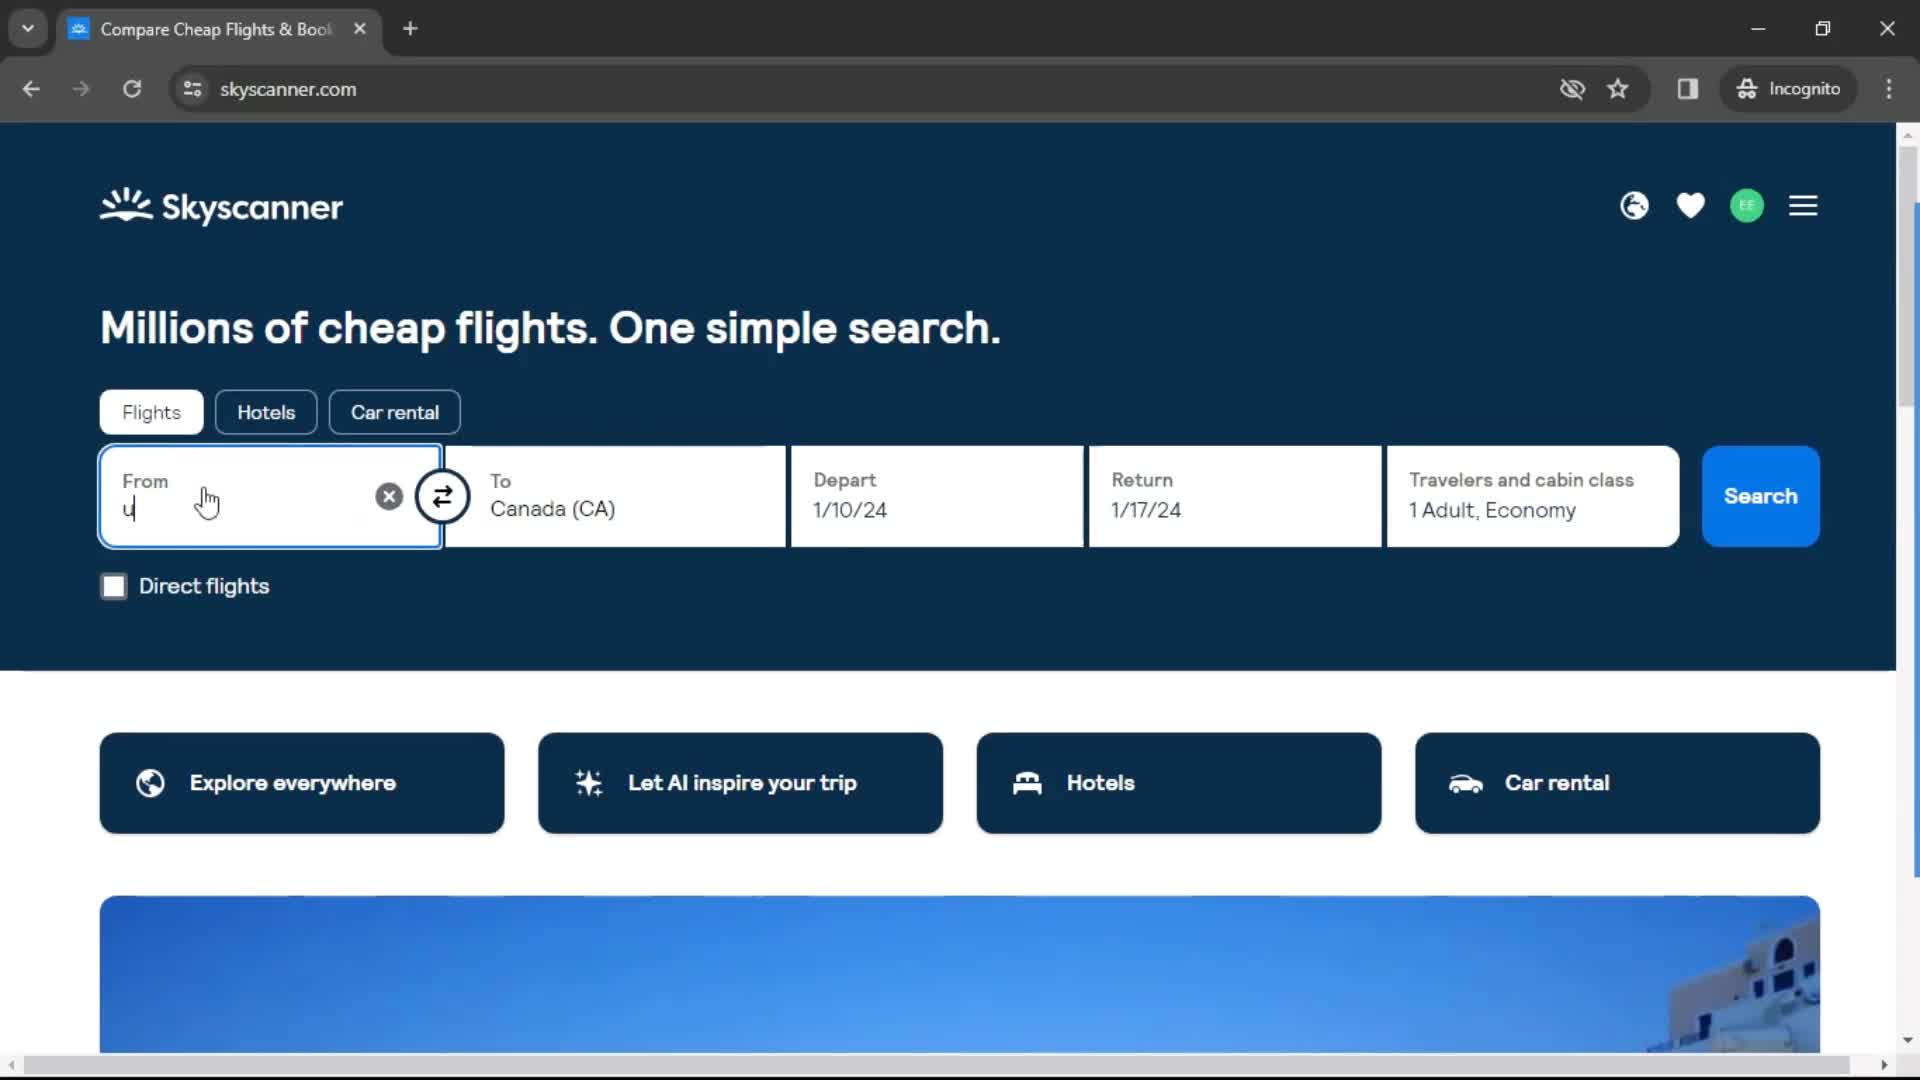Expand the Travelers and cabin class dropdown
1920x1080 pixels.
tap(1534, 496)
